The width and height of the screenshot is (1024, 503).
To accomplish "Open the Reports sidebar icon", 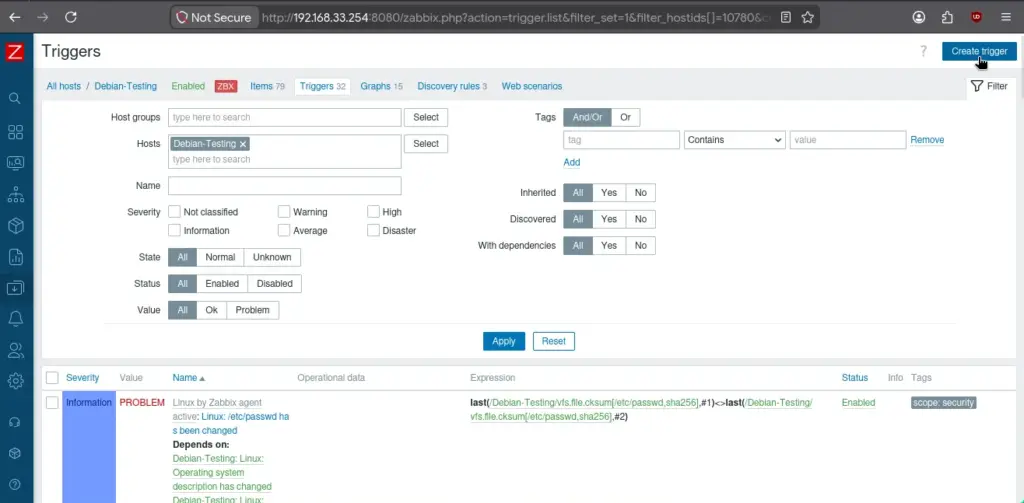I will (15, 257).
